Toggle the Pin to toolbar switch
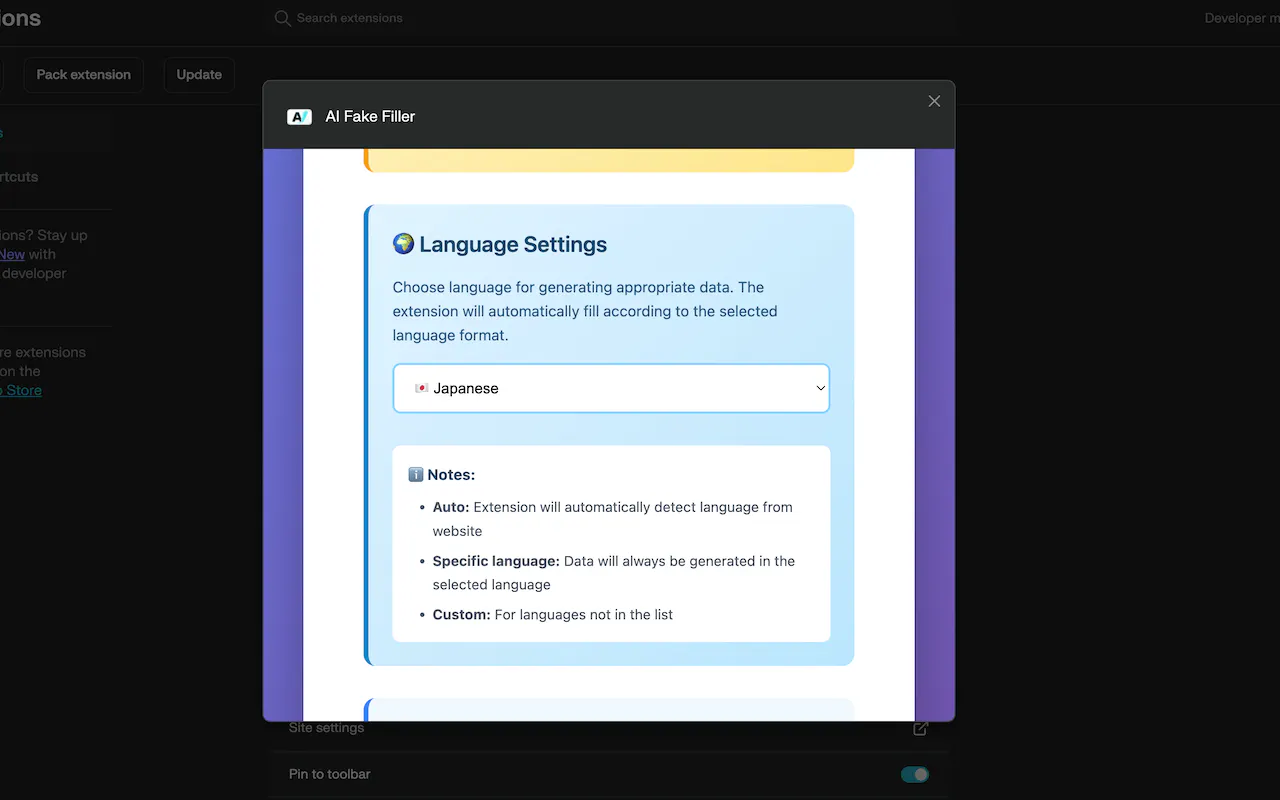This screenshot has width=1280, height=800. [914, 774]
